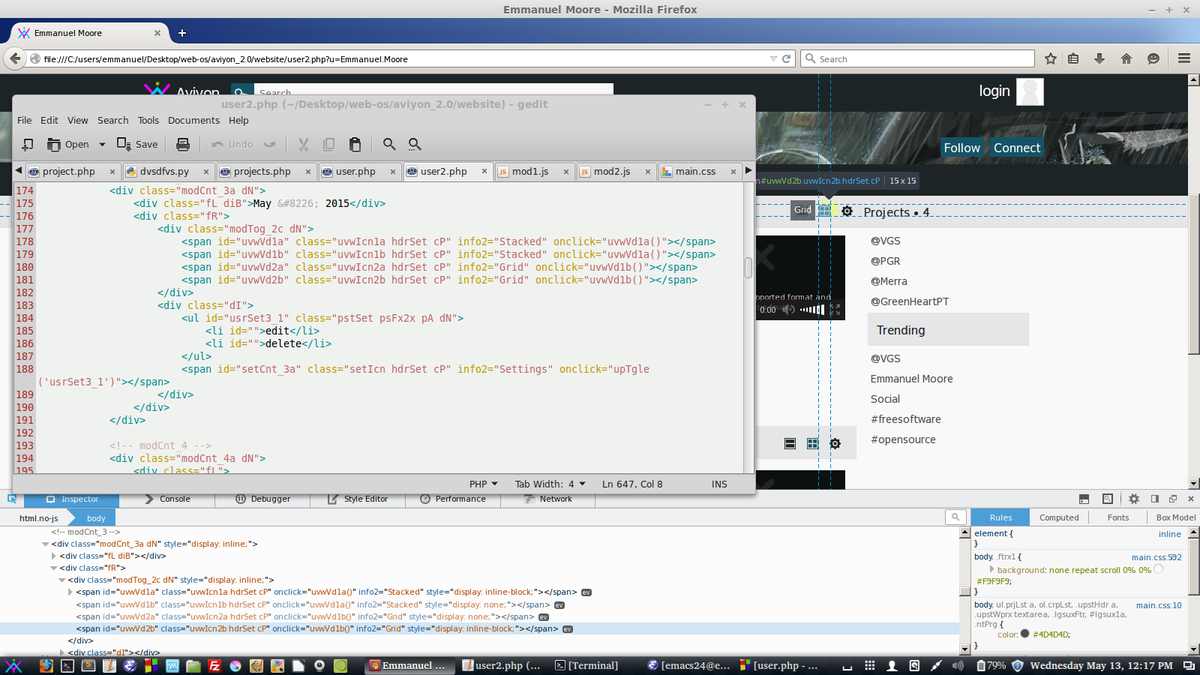Open the Documents menu in gedit
The width and height of the screenshot is (1200, 675).
click(194, 120)
